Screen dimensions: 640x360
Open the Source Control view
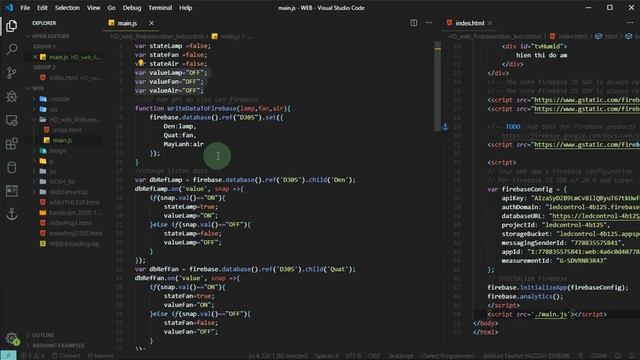point(11,73)
